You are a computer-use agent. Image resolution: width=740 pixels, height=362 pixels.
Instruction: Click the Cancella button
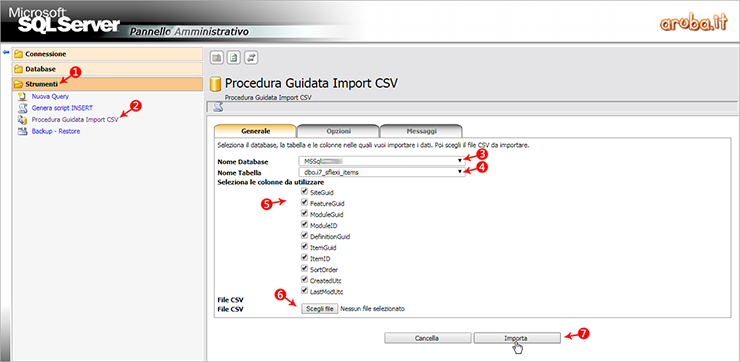click(427, 338)
